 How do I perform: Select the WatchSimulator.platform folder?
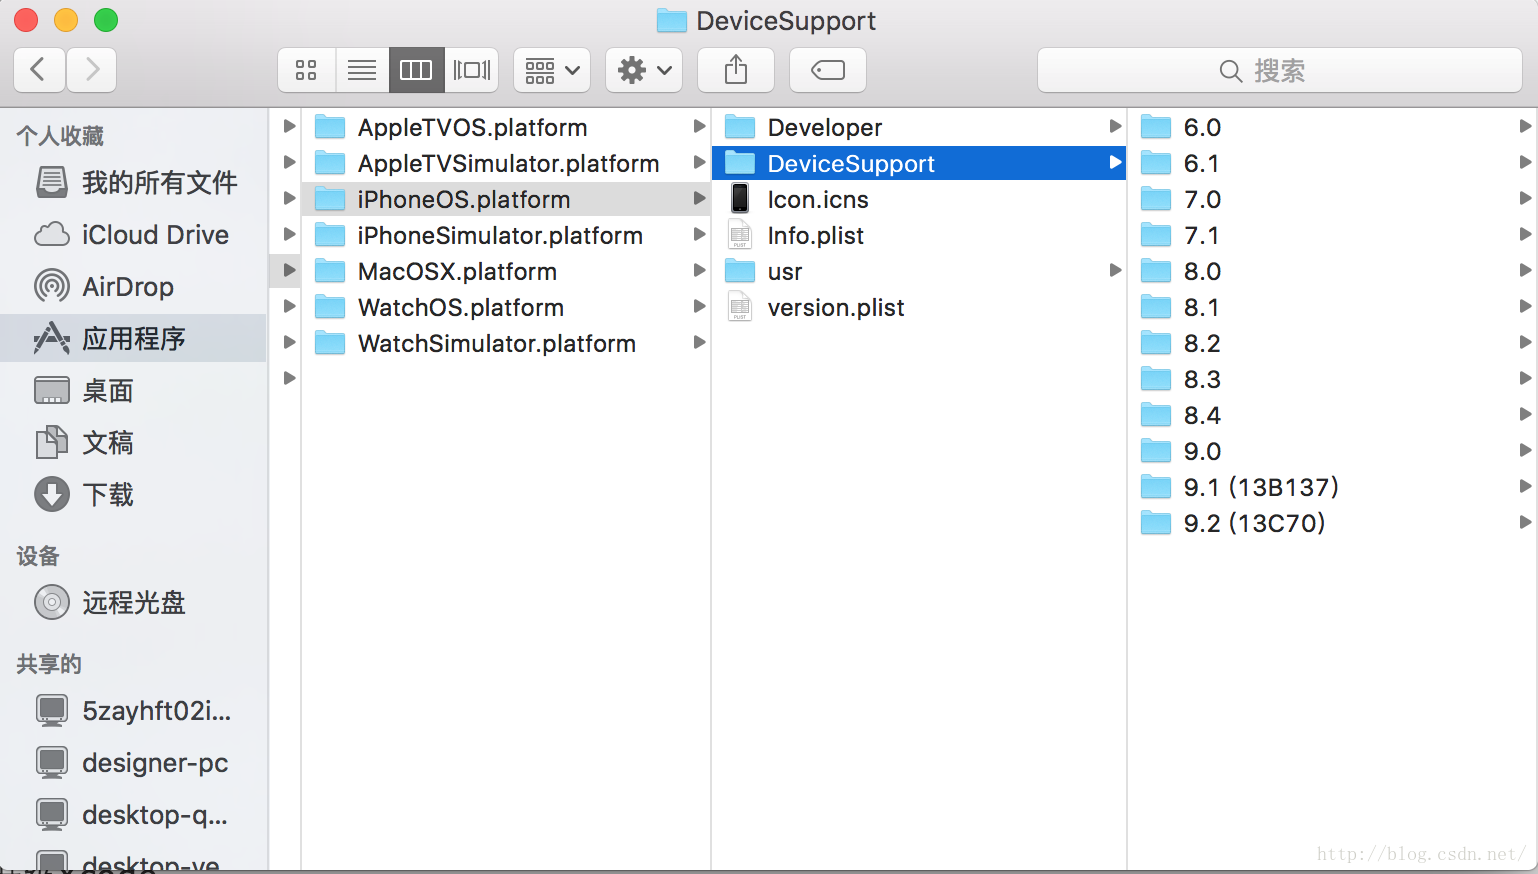click(506, 343)
